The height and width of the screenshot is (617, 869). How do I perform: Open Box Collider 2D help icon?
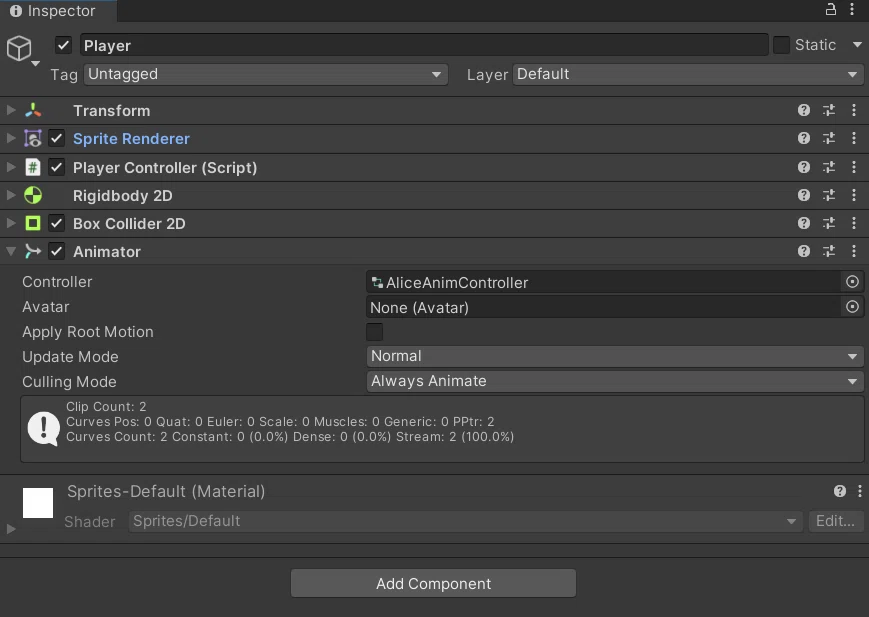pyautogui.click(x=804, y=223)
